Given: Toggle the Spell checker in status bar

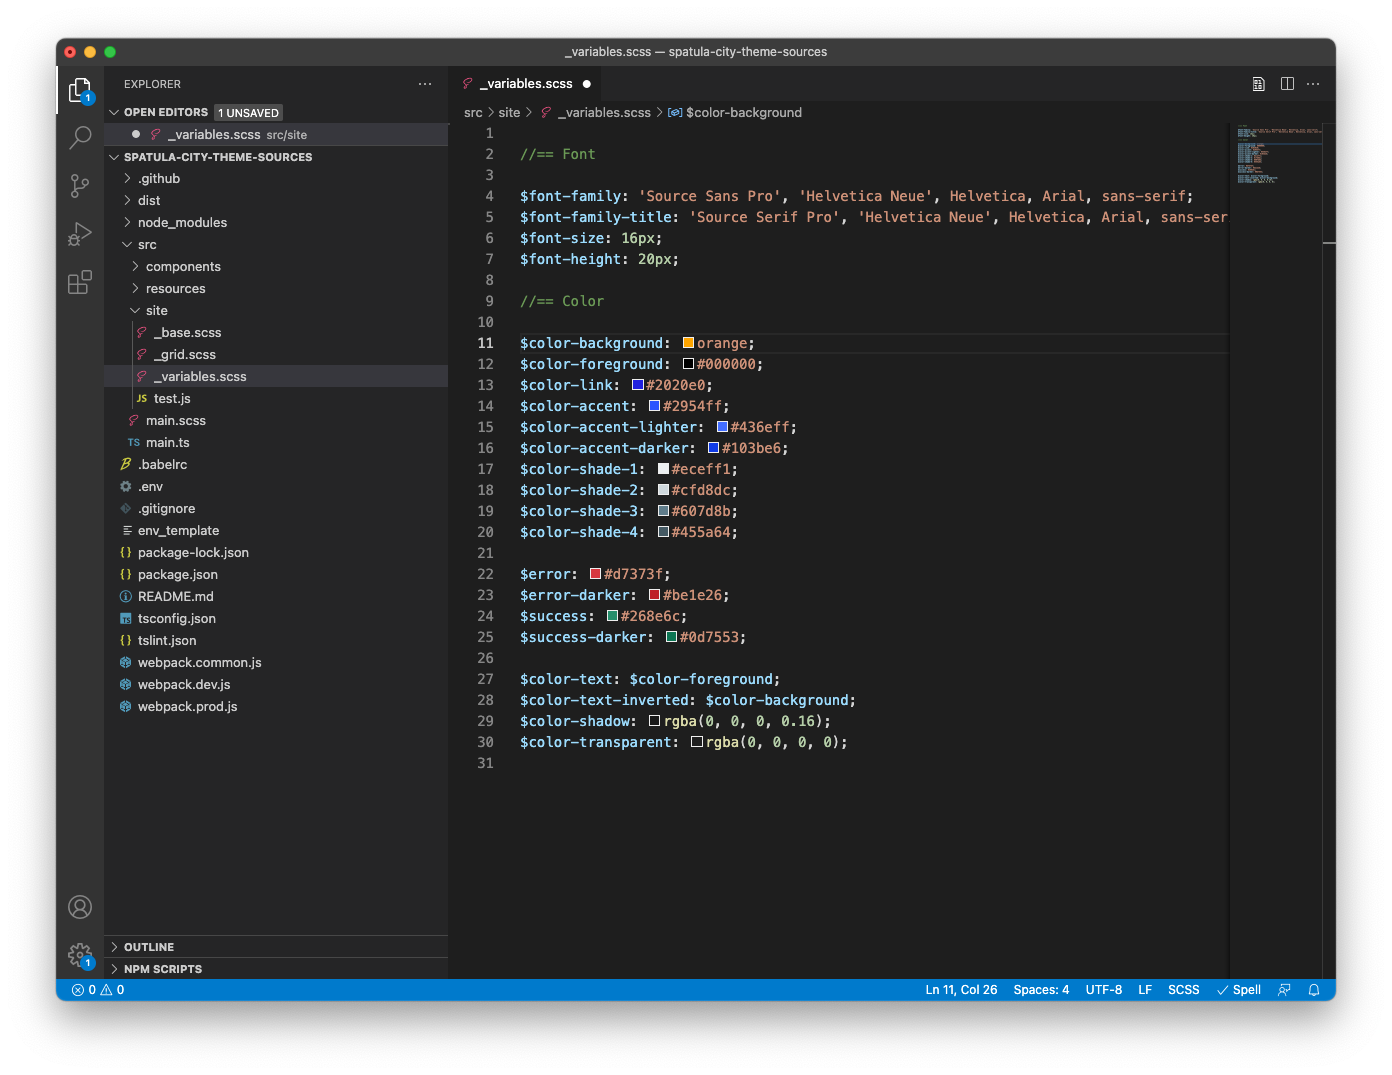Looking at the screenshot, I should pos(1238,990).
